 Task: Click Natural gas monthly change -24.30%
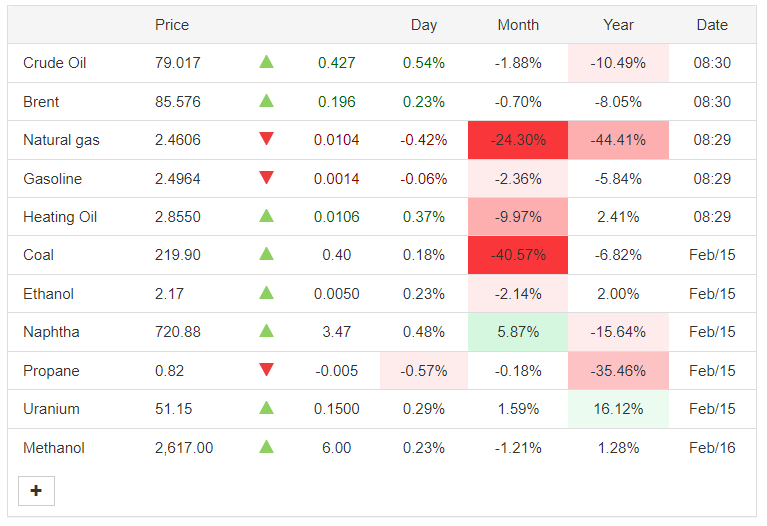pyautogui.click(x=518, y=140)
